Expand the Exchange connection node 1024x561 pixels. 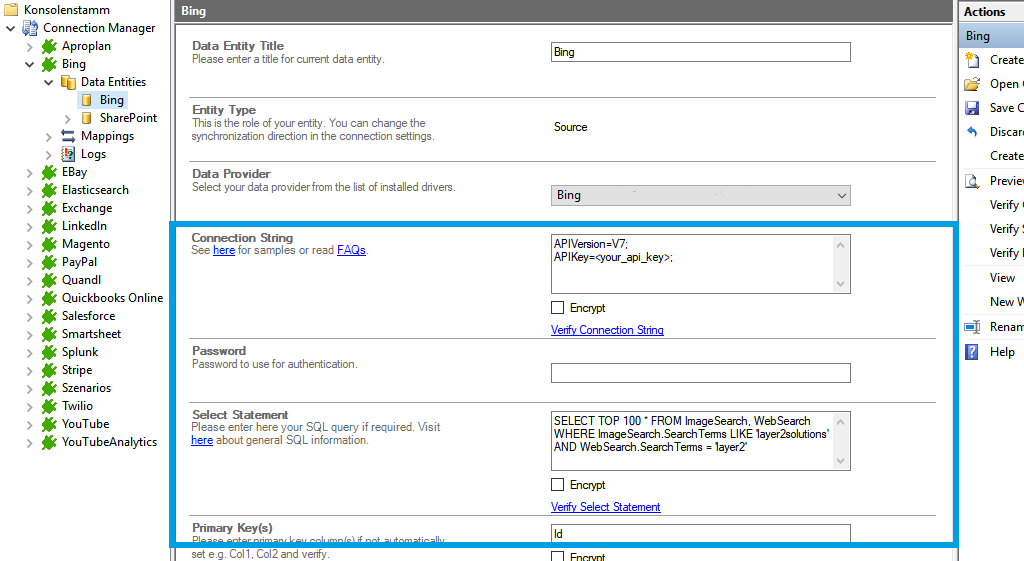tap(29, 208)
